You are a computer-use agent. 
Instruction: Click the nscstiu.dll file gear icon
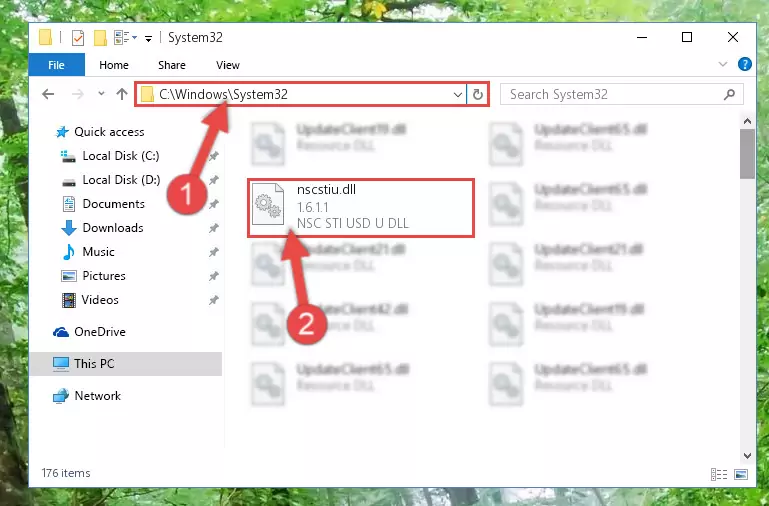point(268,204)
